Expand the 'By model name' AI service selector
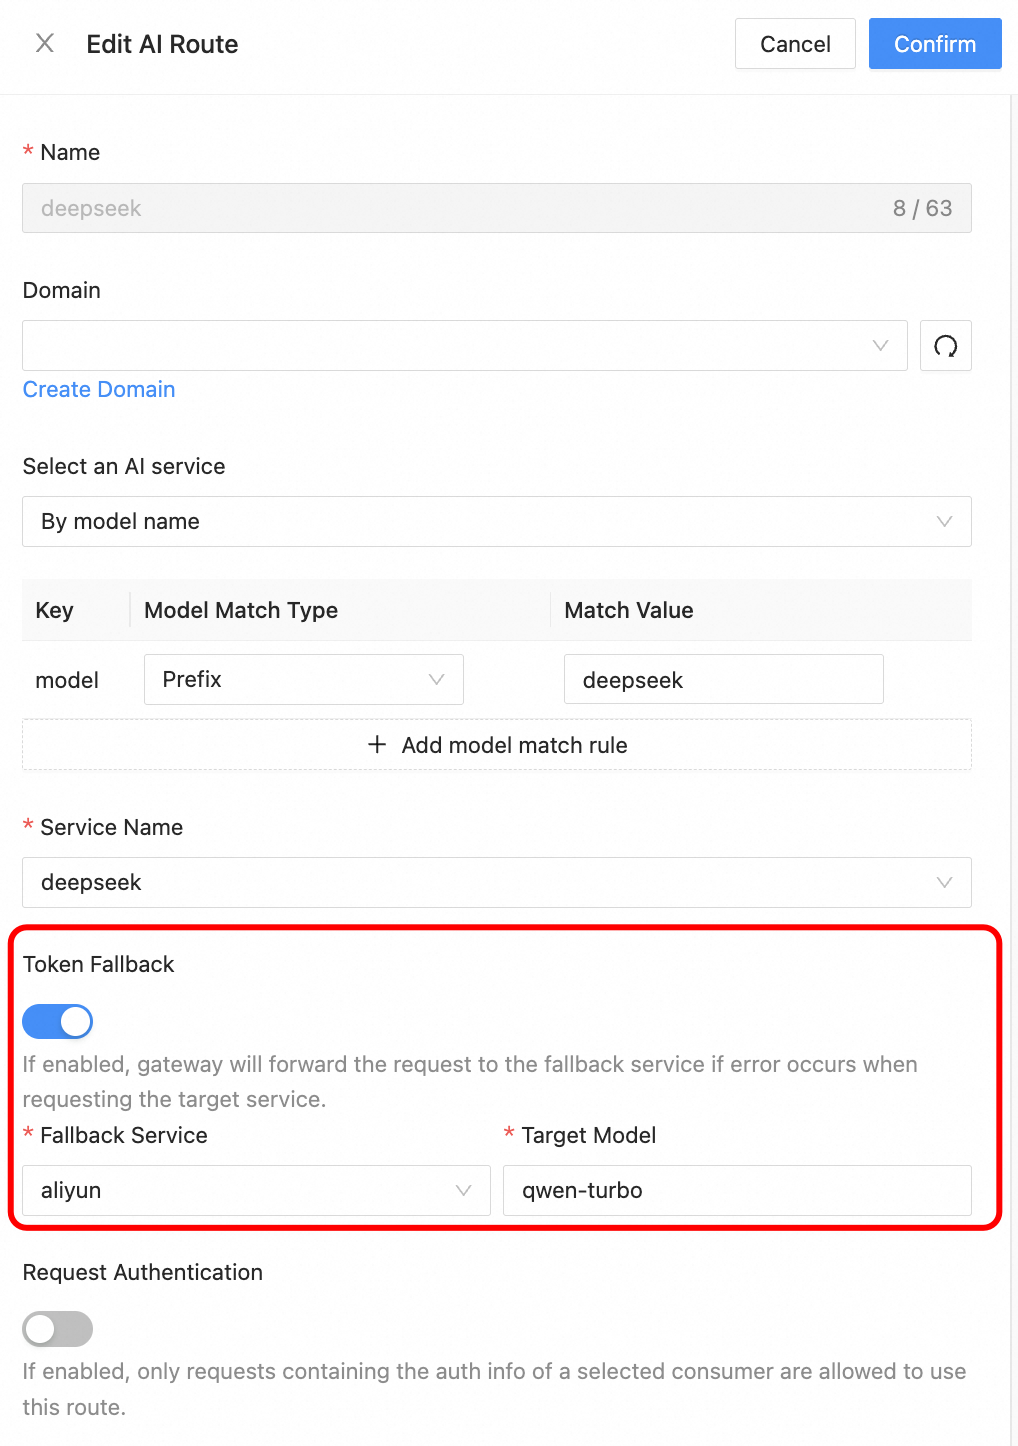Image resolution: width=1018 pixels, height=1446 pixels. click(x=496, y=522)
